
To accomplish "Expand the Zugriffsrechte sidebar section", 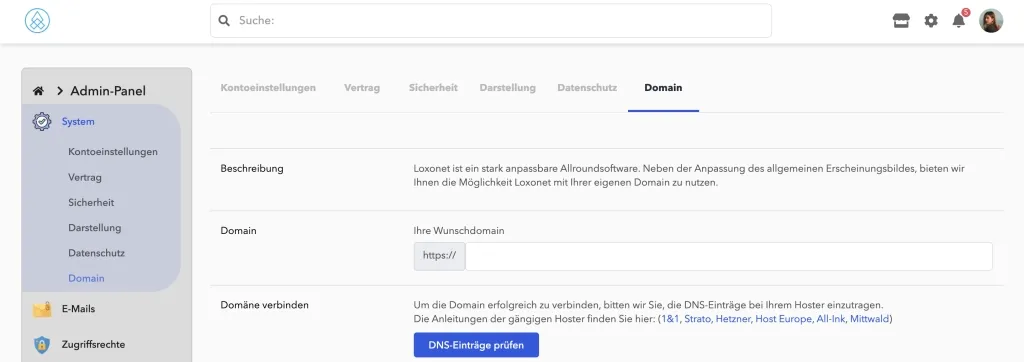I will click(x=93, y=344).
